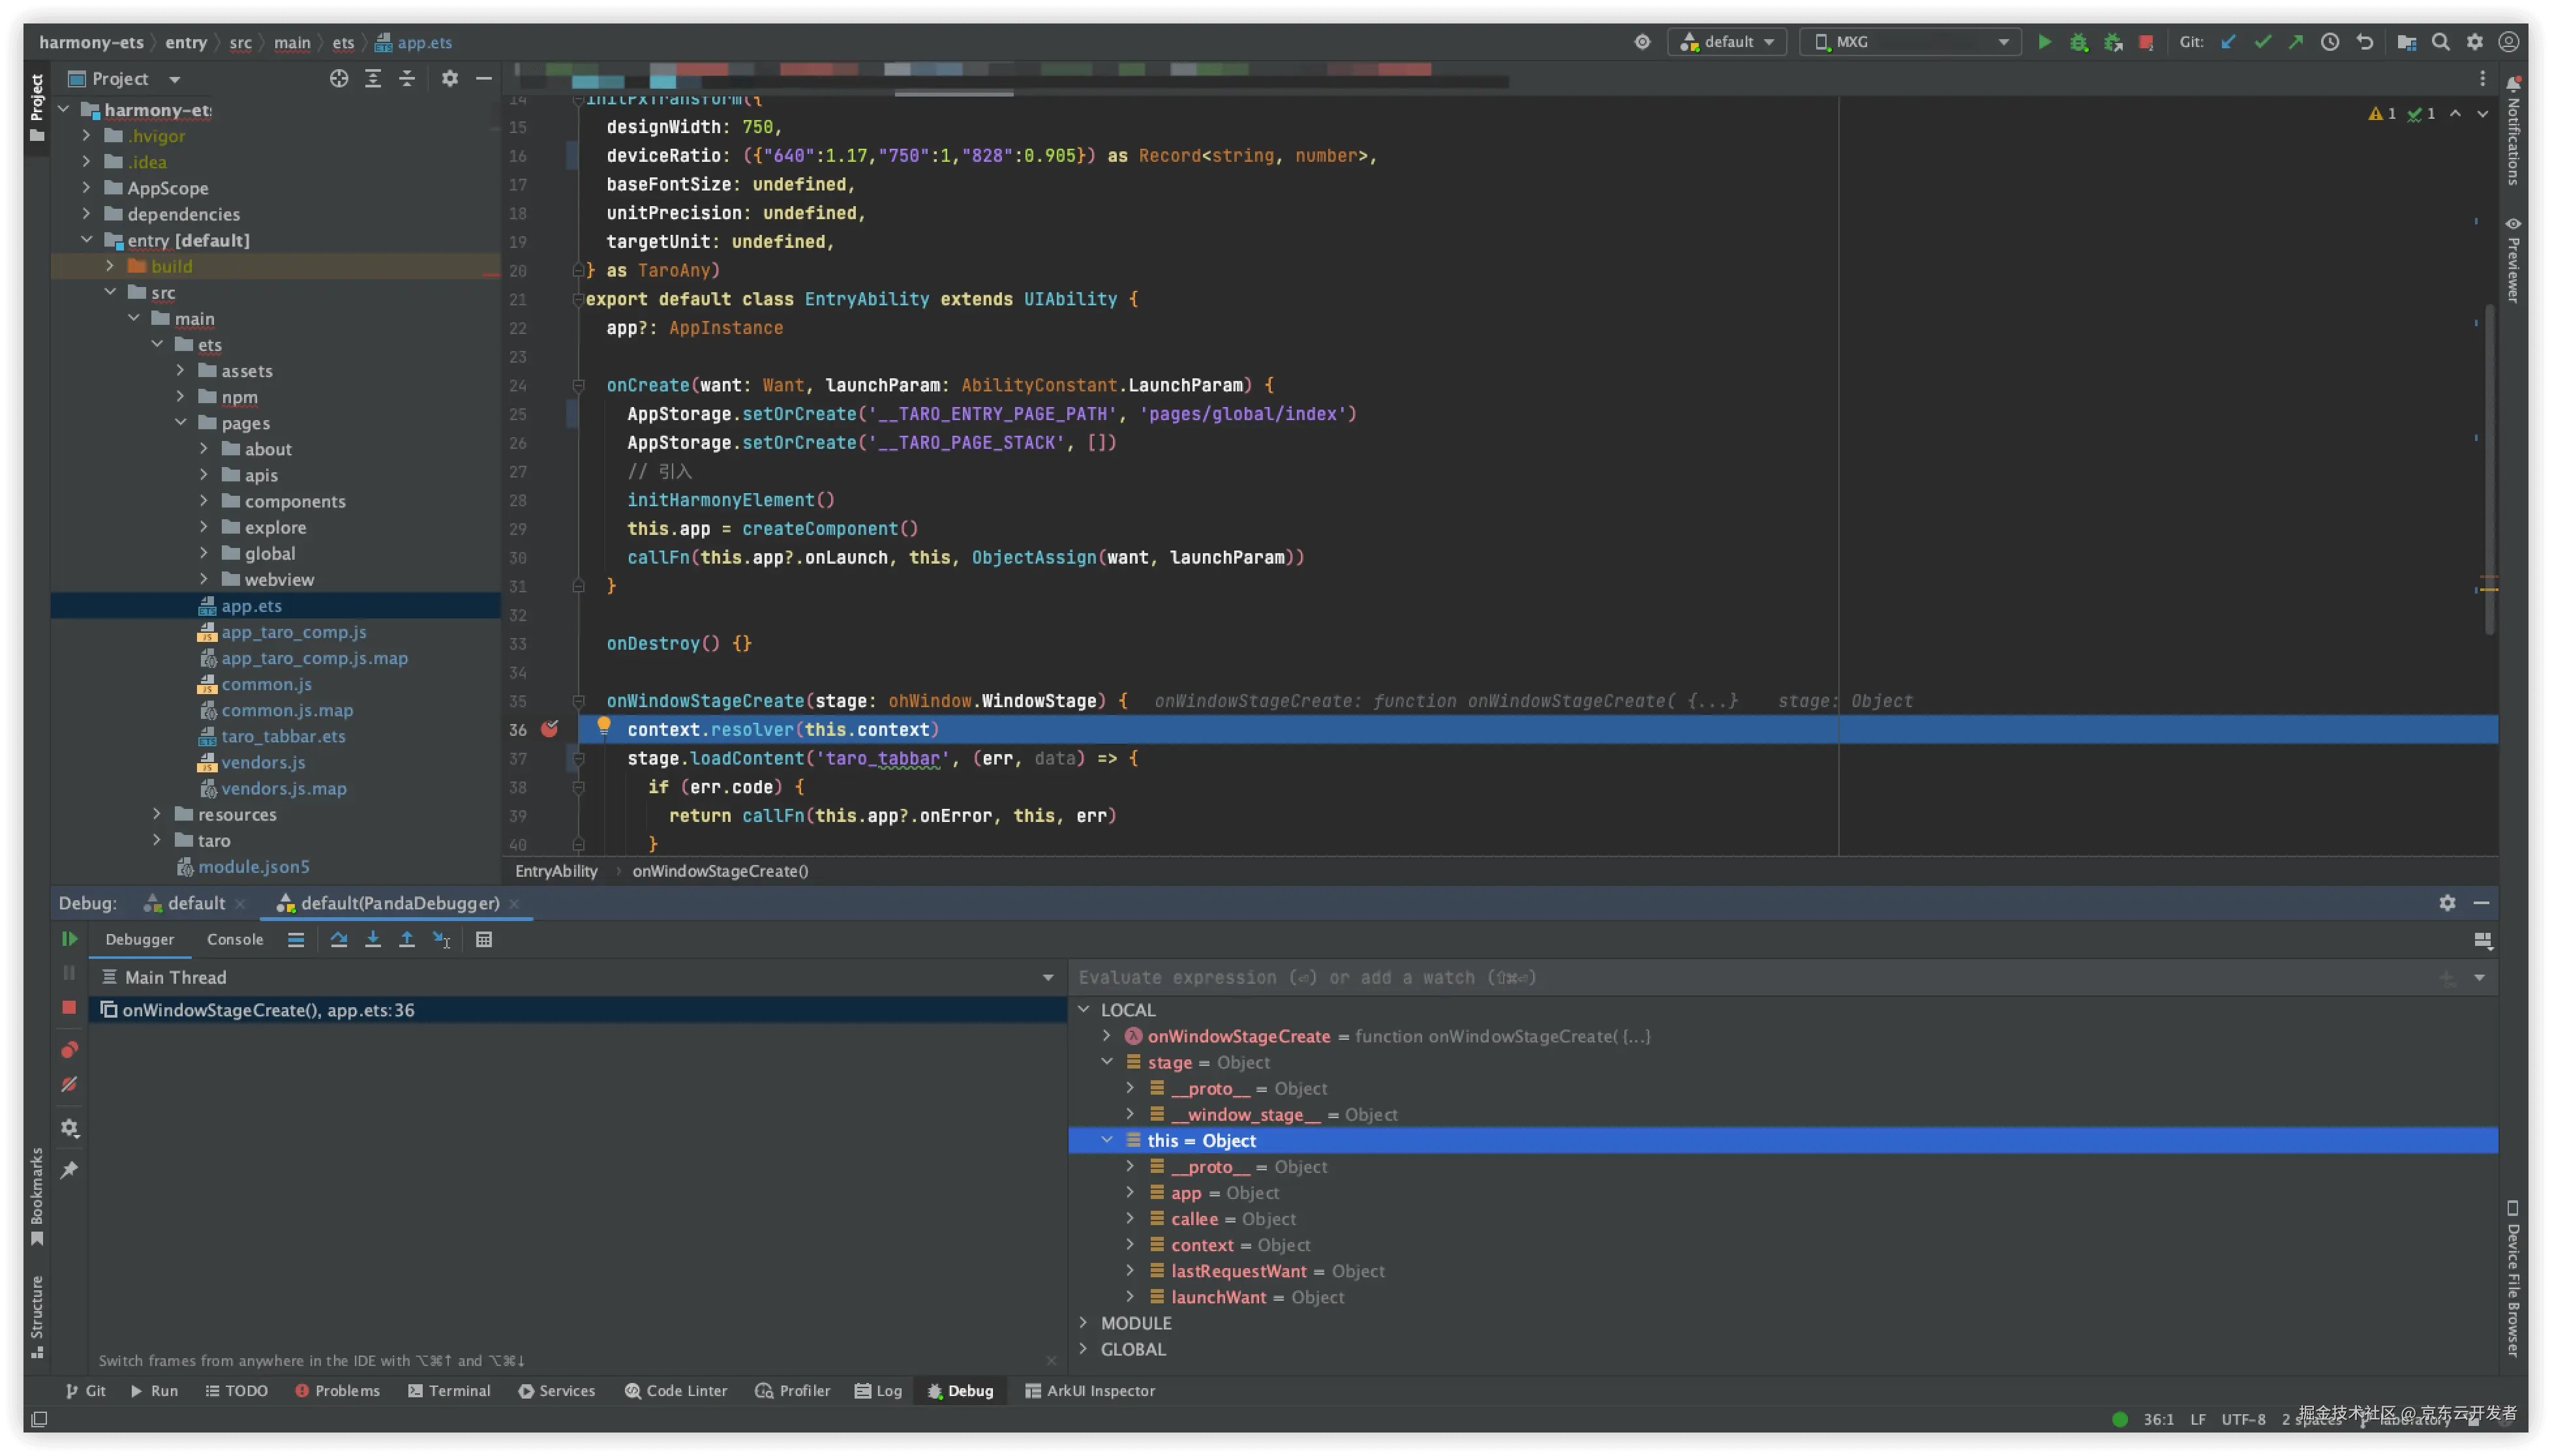
Task: Click the Step Into debugger icon
Action: (373, 939)
